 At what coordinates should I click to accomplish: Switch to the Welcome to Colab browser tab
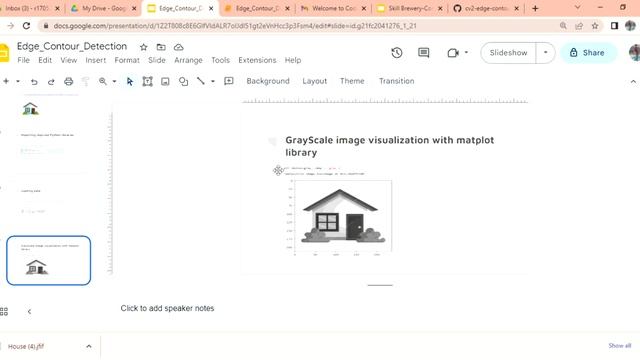coord(334,8)
